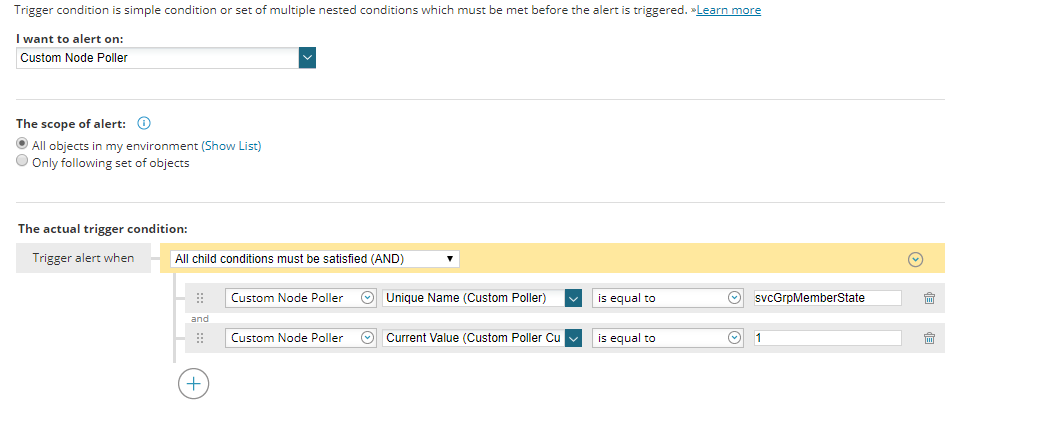Click the svcGrpMemberState value field

pyautogui.click(x=828, y=298)
